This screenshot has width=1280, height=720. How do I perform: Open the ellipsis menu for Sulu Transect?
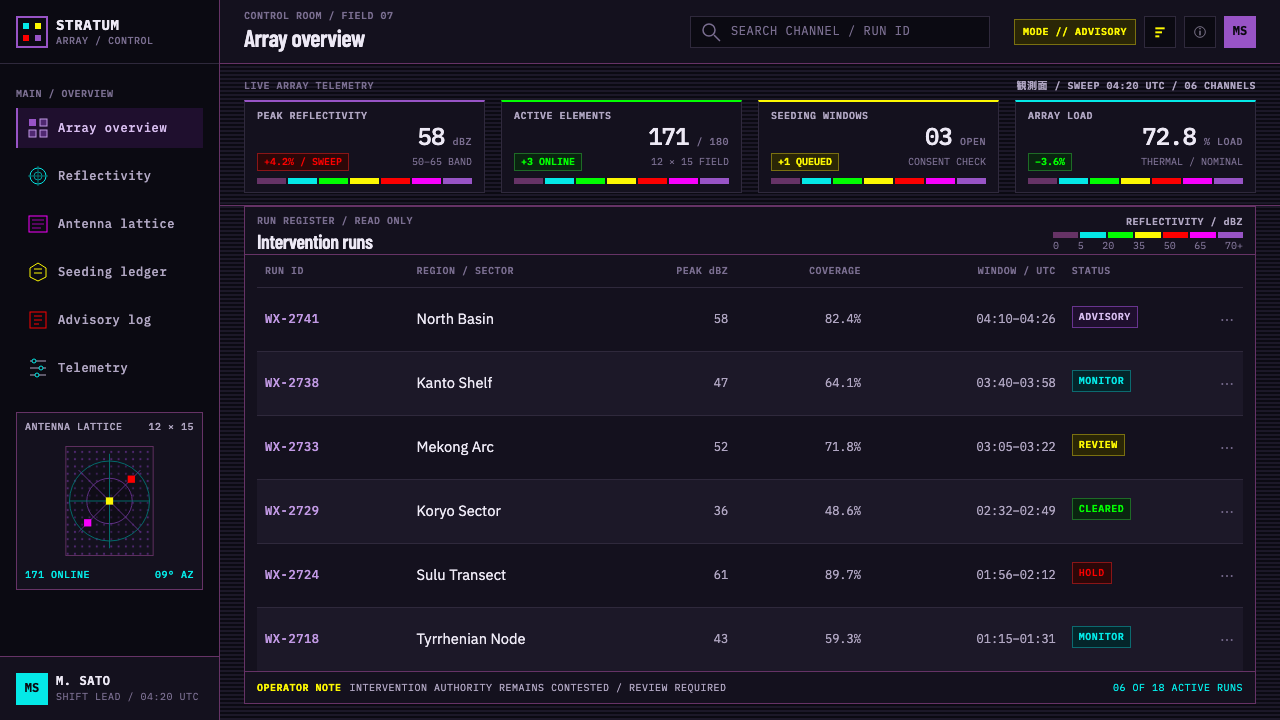coord(1227,576)
